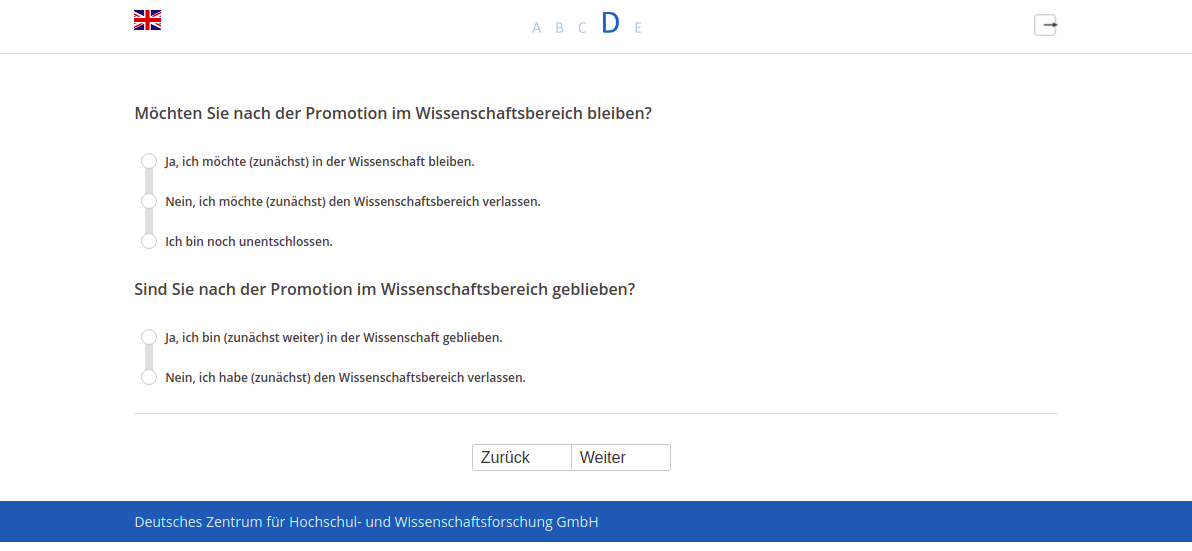Viewport: 1192px width, 551px height.
Task: Select 'Ja, ich möchte (zunächst) in der Wissenschaft bleiben'
Action: [149, 161]
